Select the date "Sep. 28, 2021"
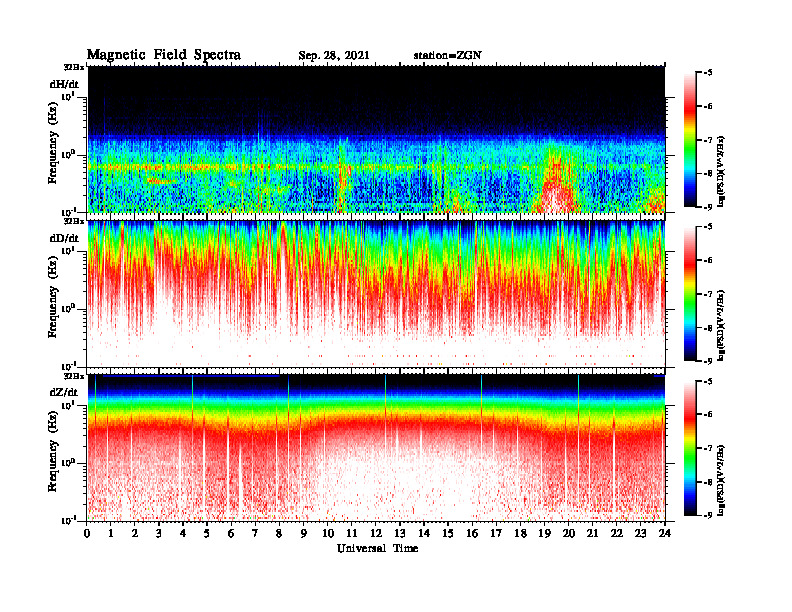This screenshot has height=612, width=792. point(334,56)
